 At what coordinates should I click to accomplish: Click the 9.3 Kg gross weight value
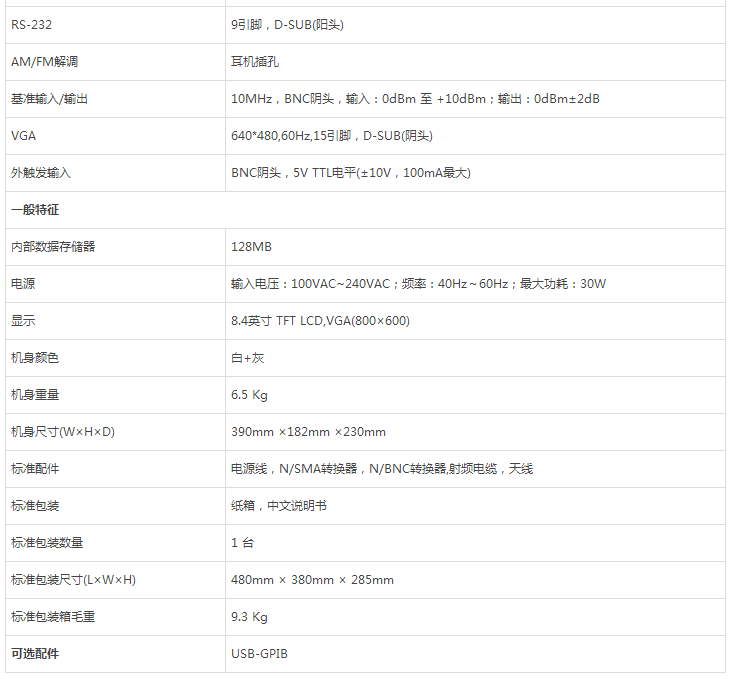pos(249,617)
